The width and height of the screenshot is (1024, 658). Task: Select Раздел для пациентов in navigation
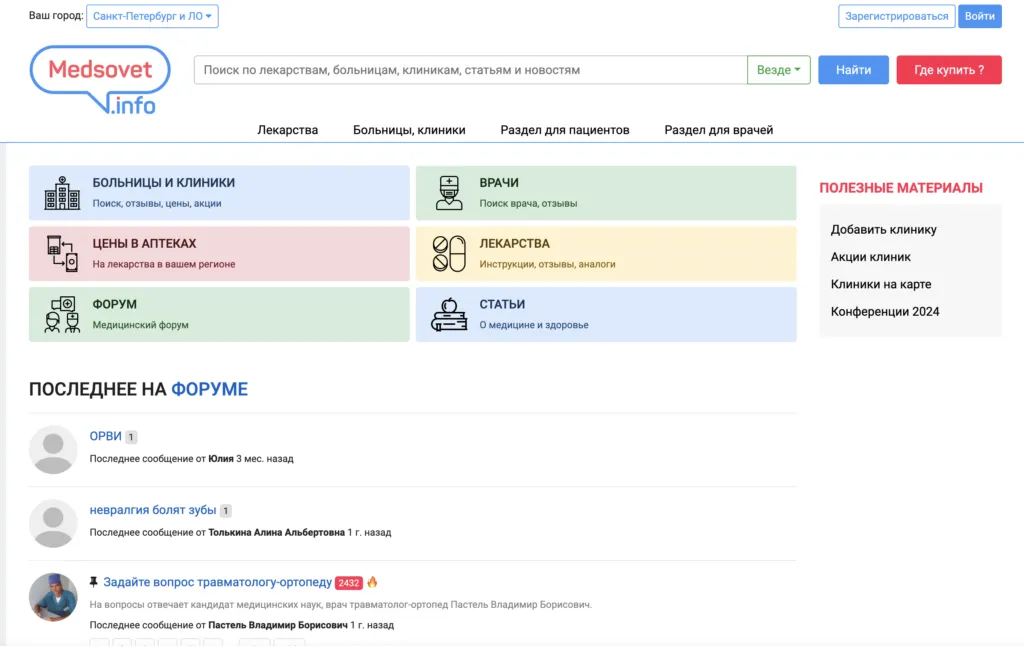(564, 130)
